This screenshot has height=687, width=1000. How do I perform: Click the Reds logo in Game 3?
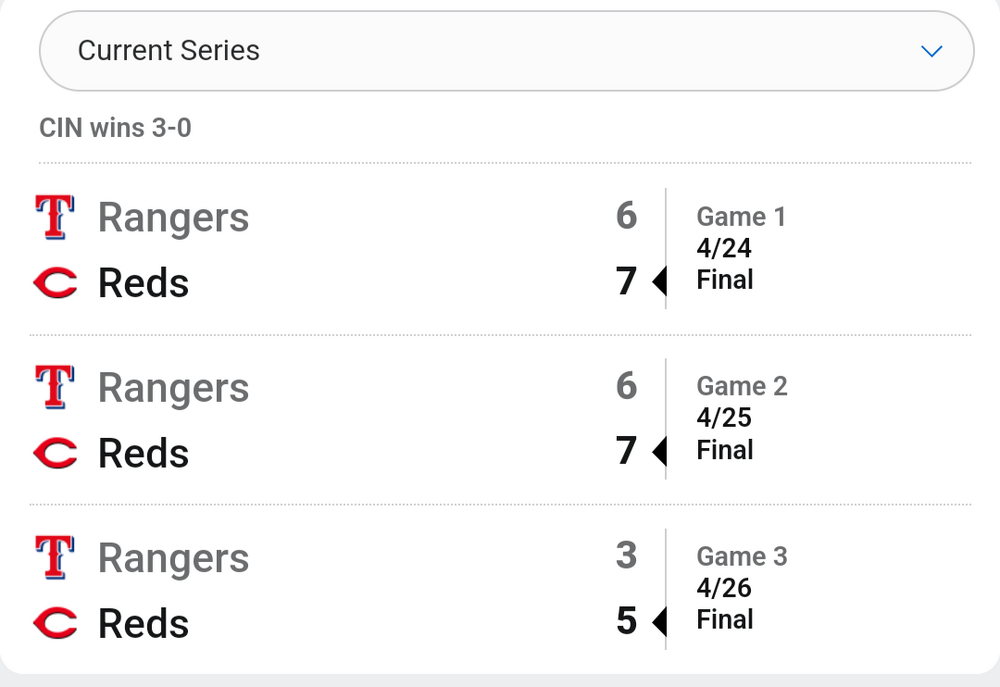click(x=55, y=623)
